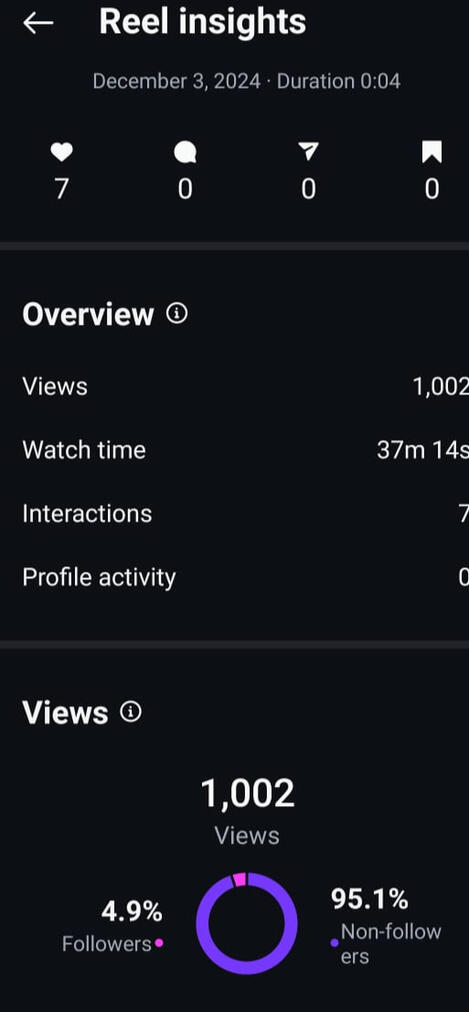The height and width of the screenshot is (1012, 469).
Task: Click the date and duration text
Action: click(246, 81)
